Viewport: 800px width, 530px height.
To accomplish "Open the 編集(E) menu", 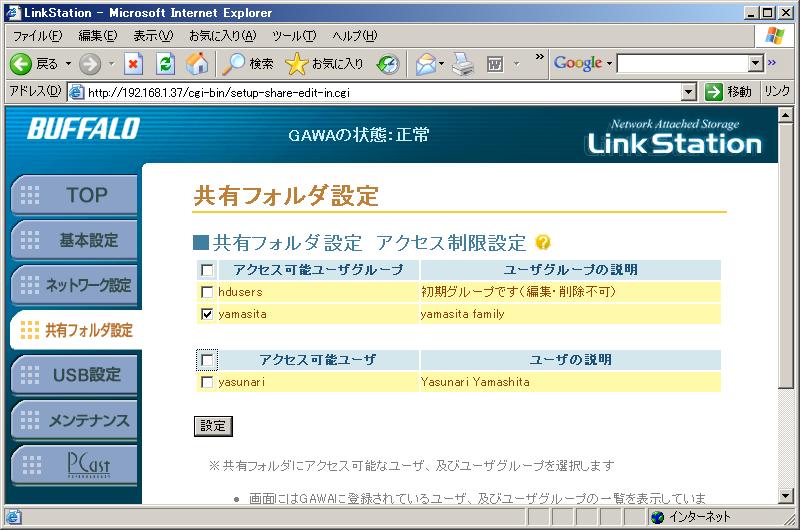I will [x=97, y=36].
